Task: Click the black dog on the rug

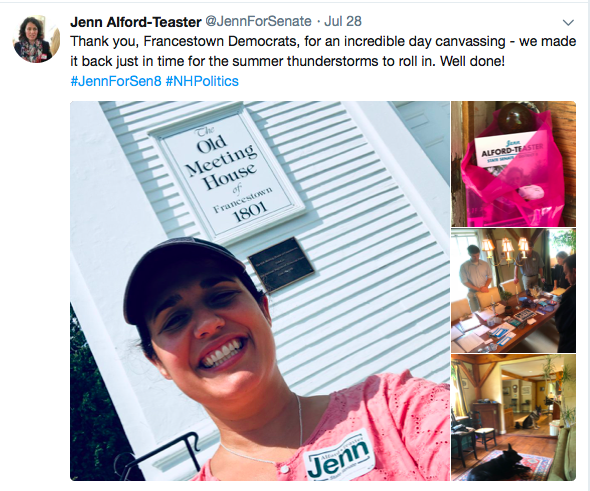Action: 497,464
